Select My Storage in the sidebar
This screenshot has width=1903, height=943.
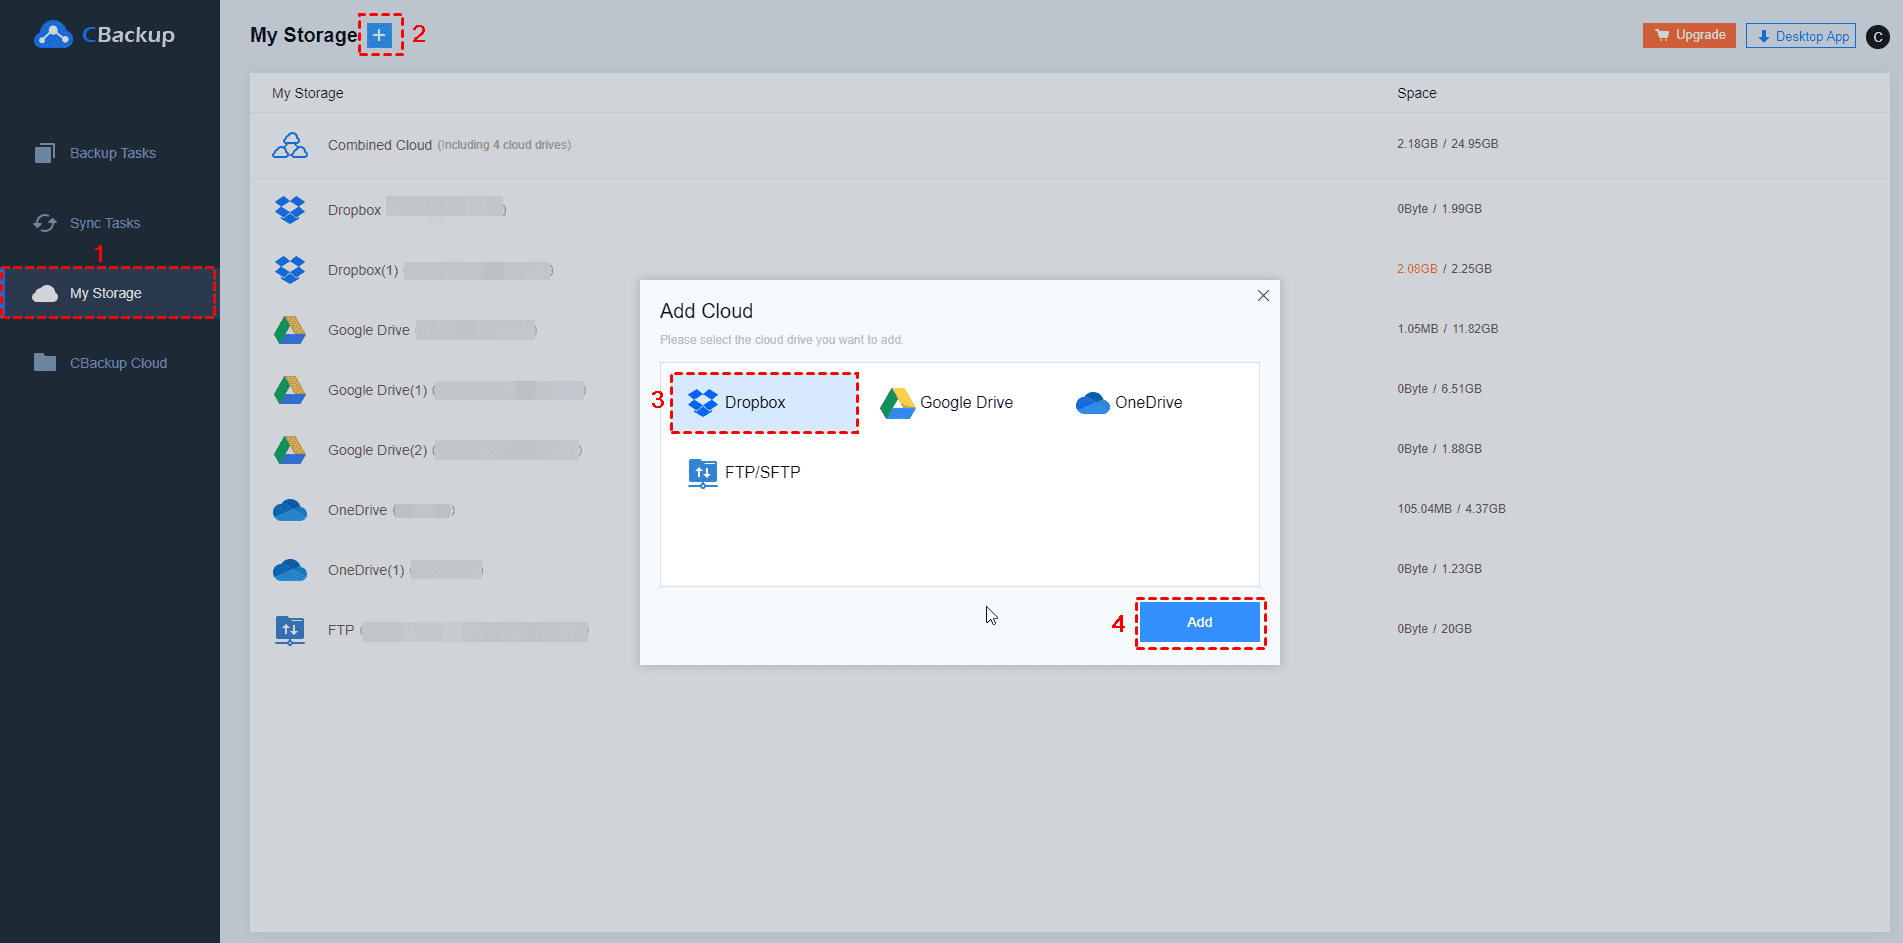coord(110,293)
